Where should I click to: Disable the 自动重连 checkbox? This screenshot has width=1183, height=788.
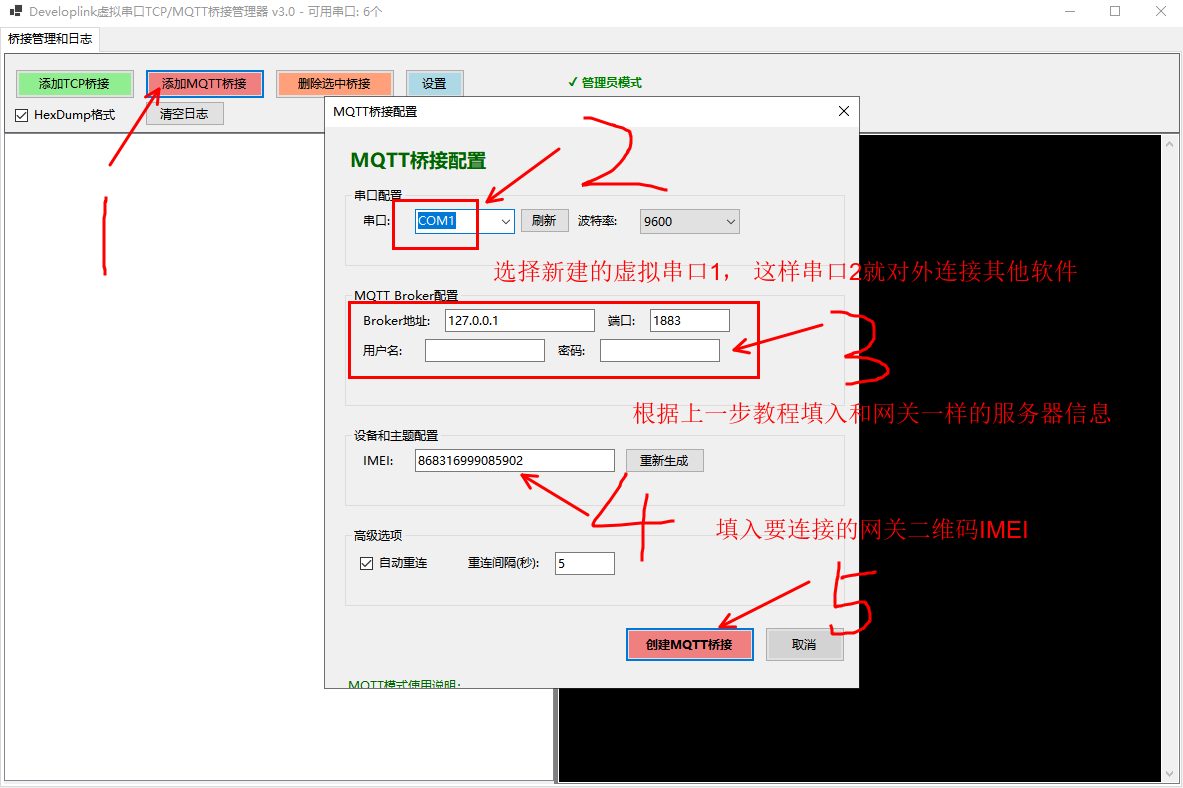tap(367, 563)
